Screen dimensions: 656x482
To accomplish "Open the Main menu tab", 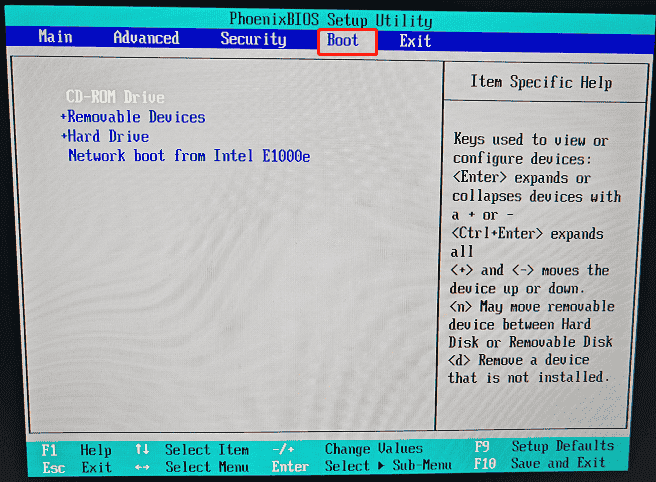I will coord(55,39).
